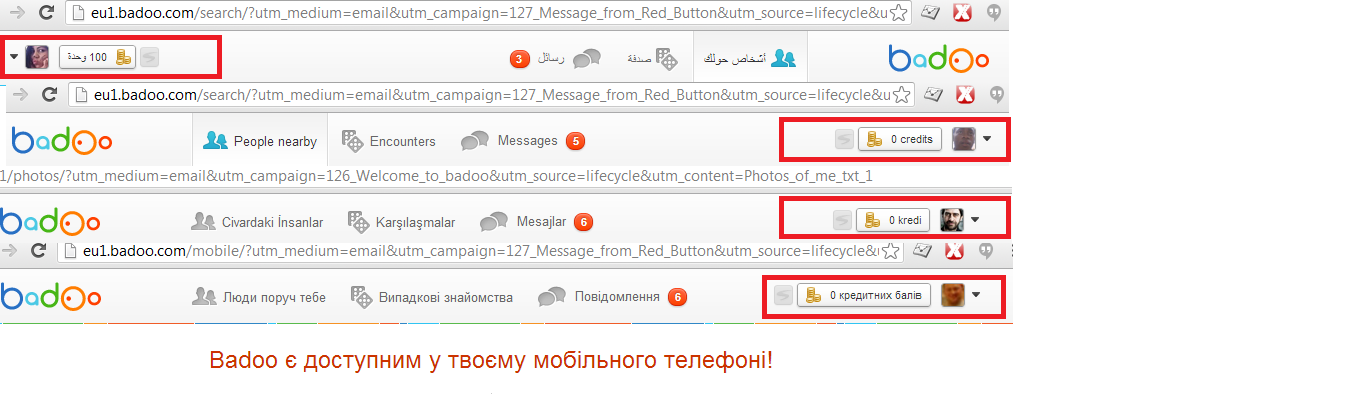
Task: Click forward arrow in the mobile URL bar
Action: pyautogui.click(x=8, y=250)
